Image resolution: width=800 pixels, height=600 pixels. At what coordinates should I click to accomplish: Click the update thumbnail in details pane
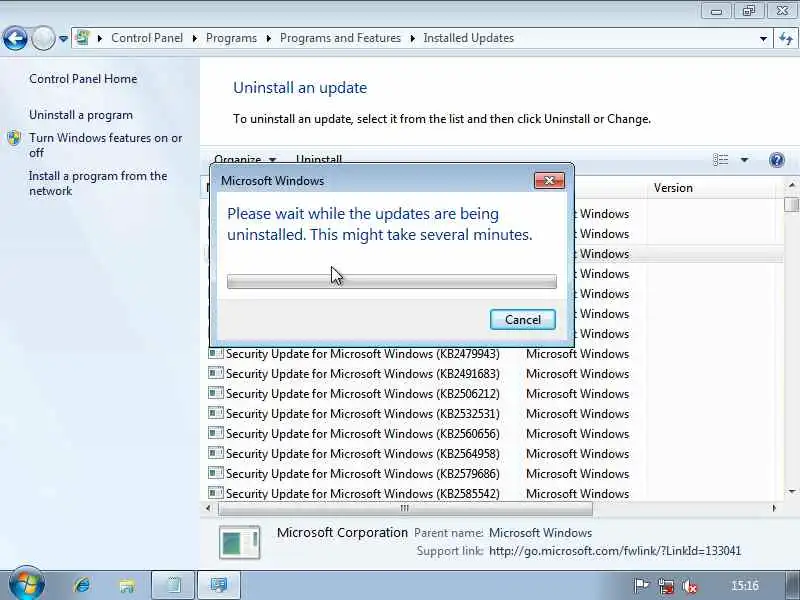[239, 542]
